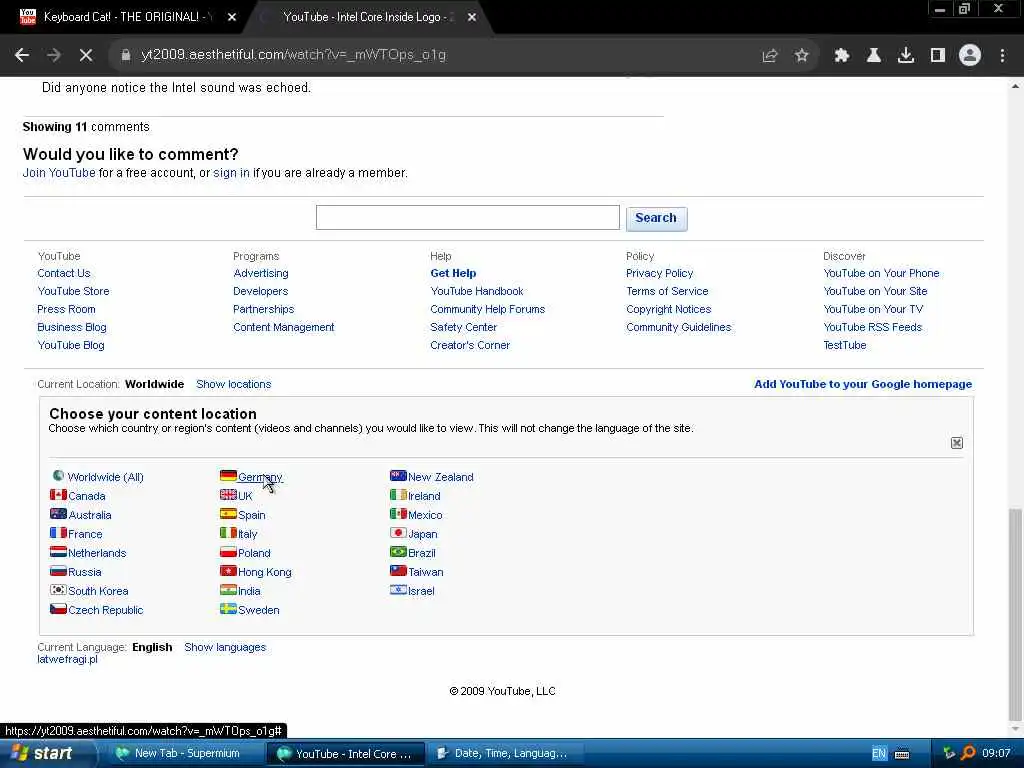Click the share page icon in address bar
The image size is (1024, 768).
coord(770,56)
